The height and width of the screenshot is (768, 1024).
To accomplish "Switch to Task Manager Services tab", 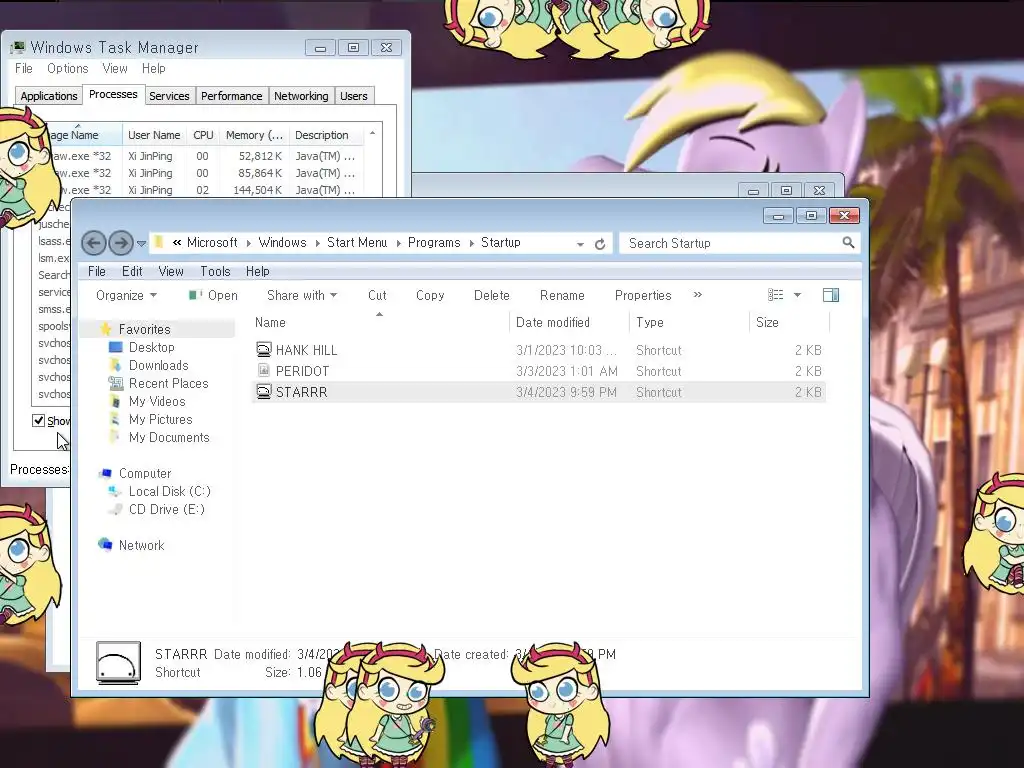I will tap(169, 96).
